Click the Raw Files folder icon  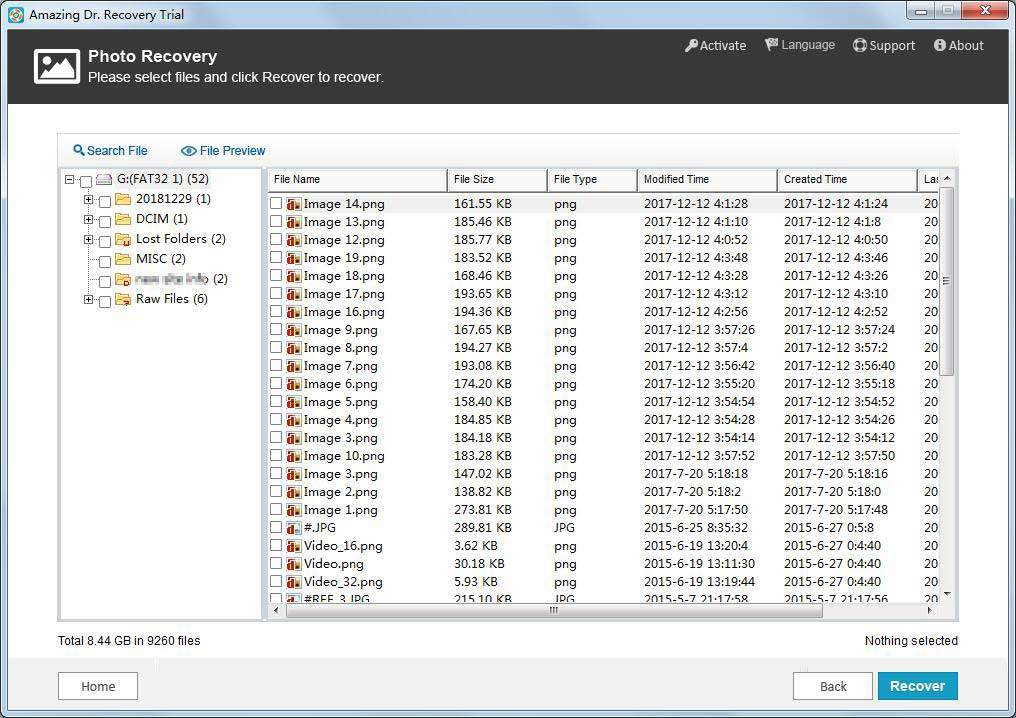(123, 299)
